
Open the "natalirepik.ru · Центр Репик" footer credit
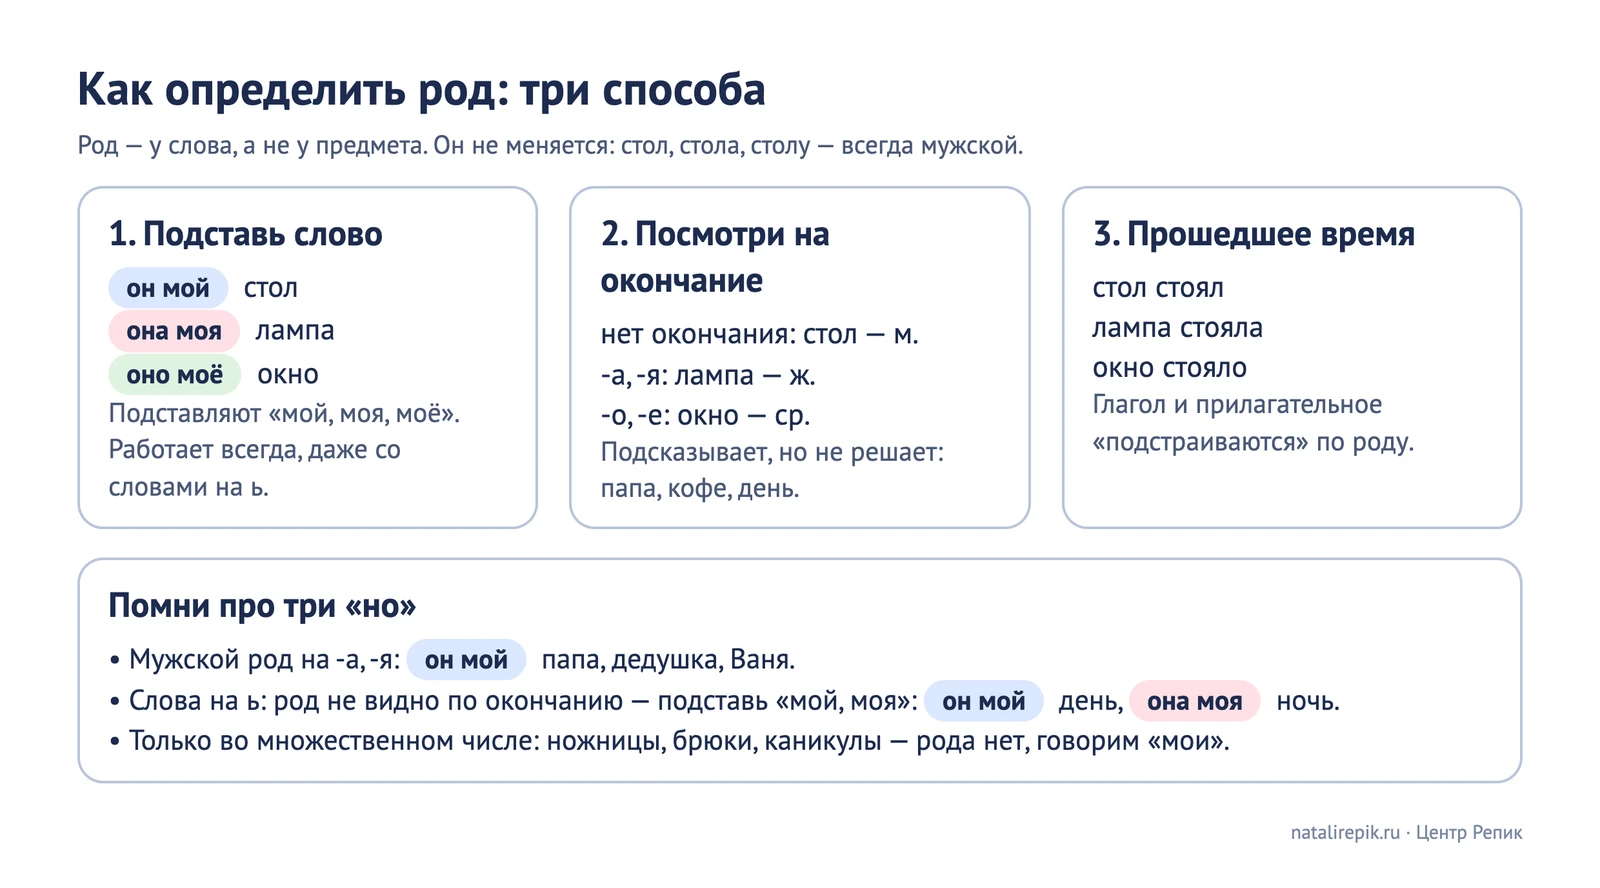(x=1406, y=833)
